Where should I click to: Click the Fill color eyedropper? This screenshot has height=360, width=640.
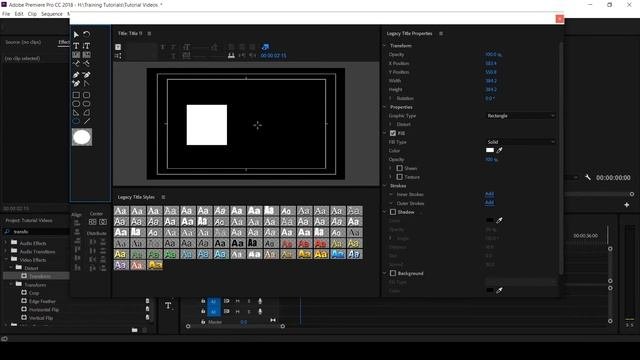[x=499, y=150]
